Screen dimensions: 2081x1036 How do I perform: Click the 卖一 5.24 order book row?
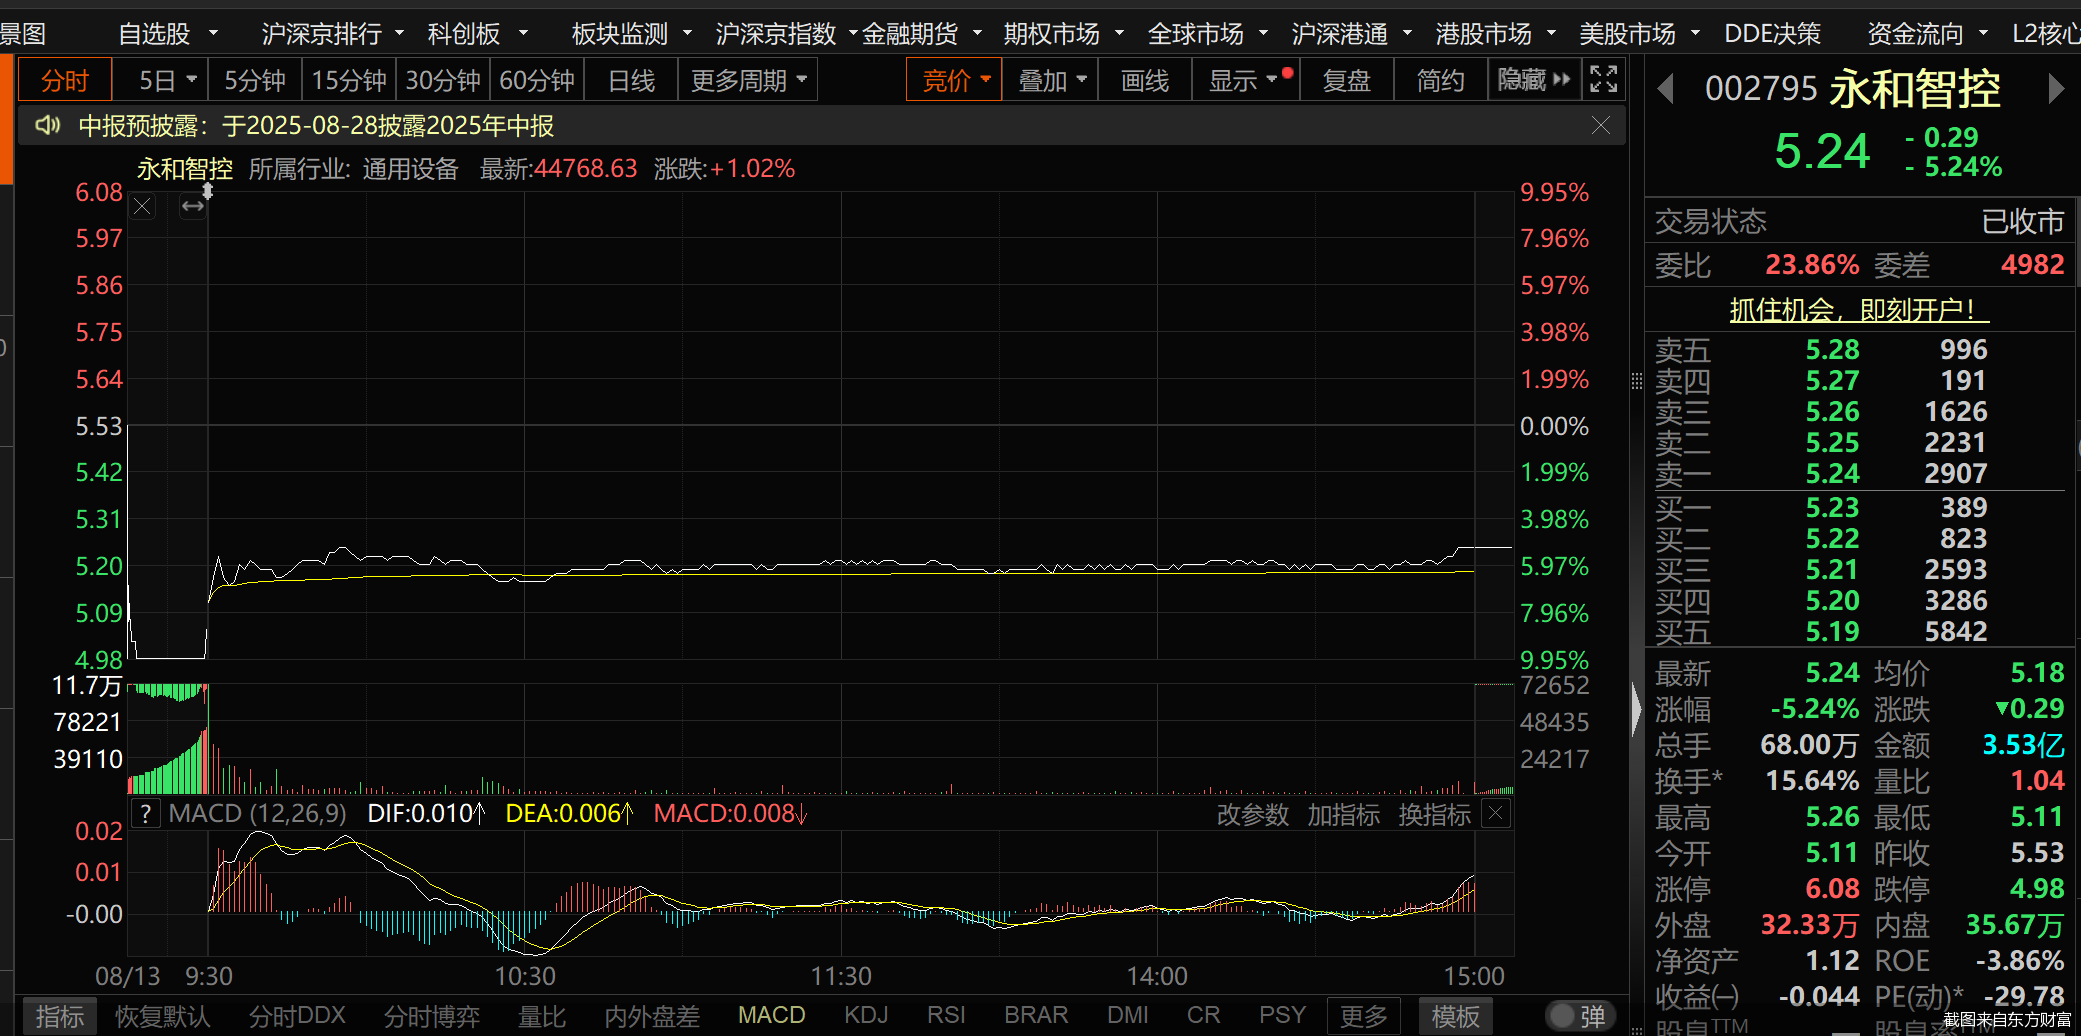tap(1859, 473)
